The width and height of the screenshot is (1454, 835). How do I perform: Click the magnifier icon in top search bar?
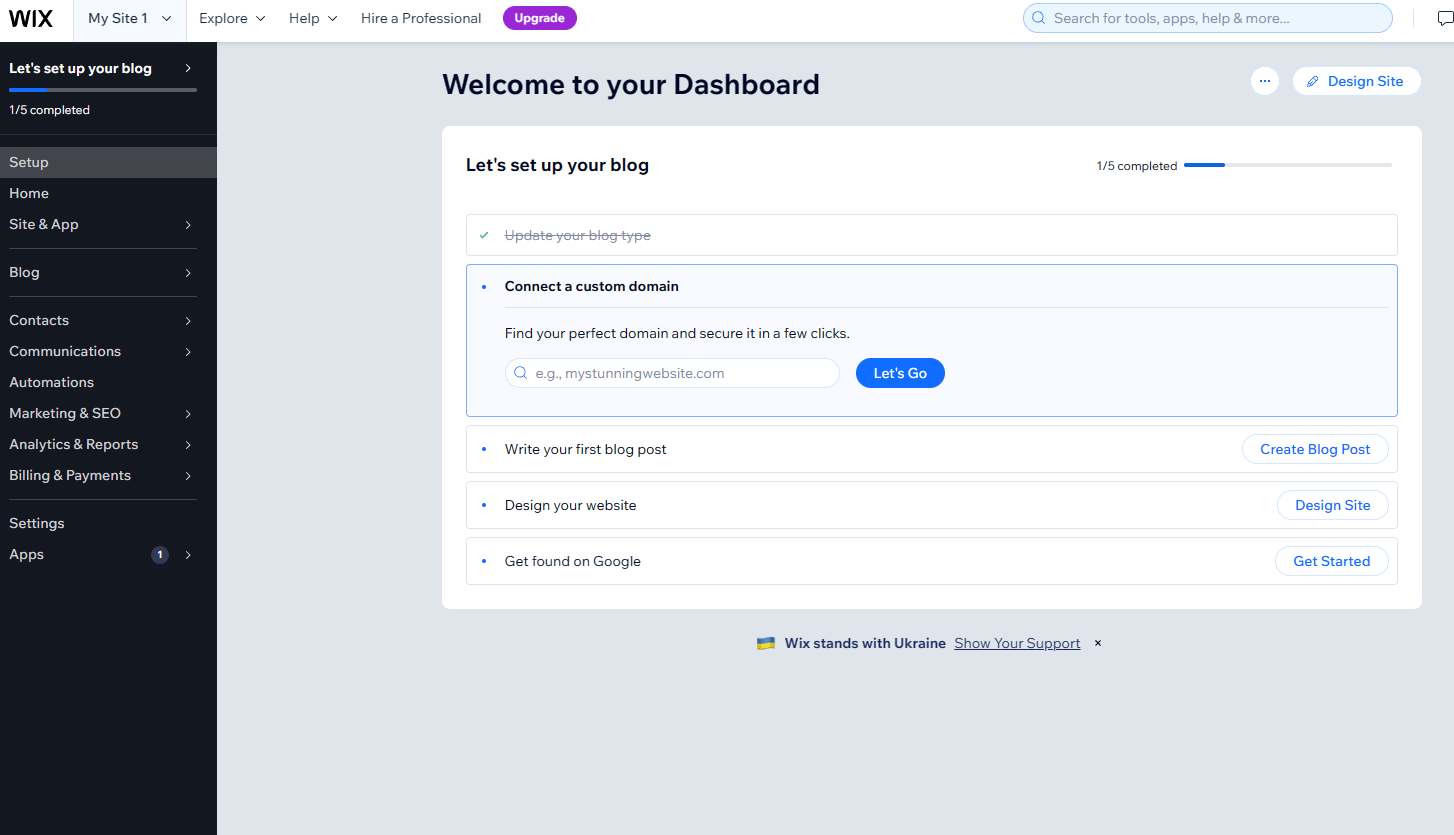tap(1038, 18)
